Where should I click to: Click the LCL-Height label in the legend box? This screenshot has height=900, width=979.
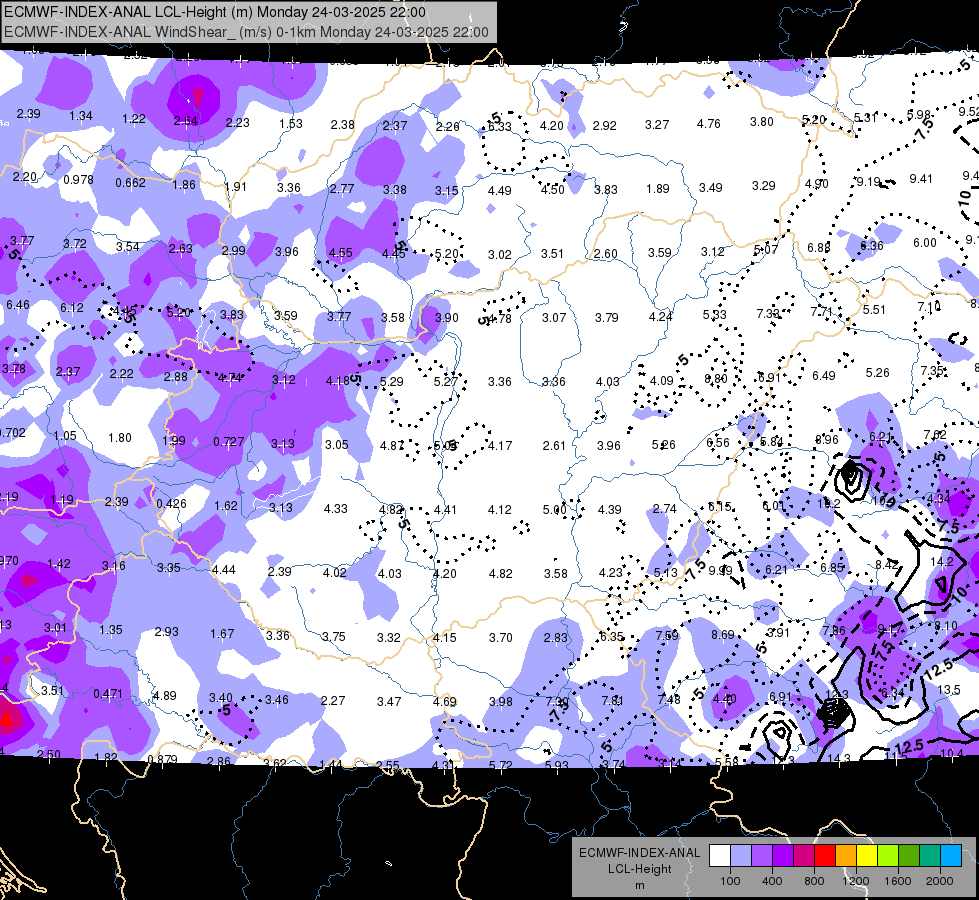(x=639, y=869)
